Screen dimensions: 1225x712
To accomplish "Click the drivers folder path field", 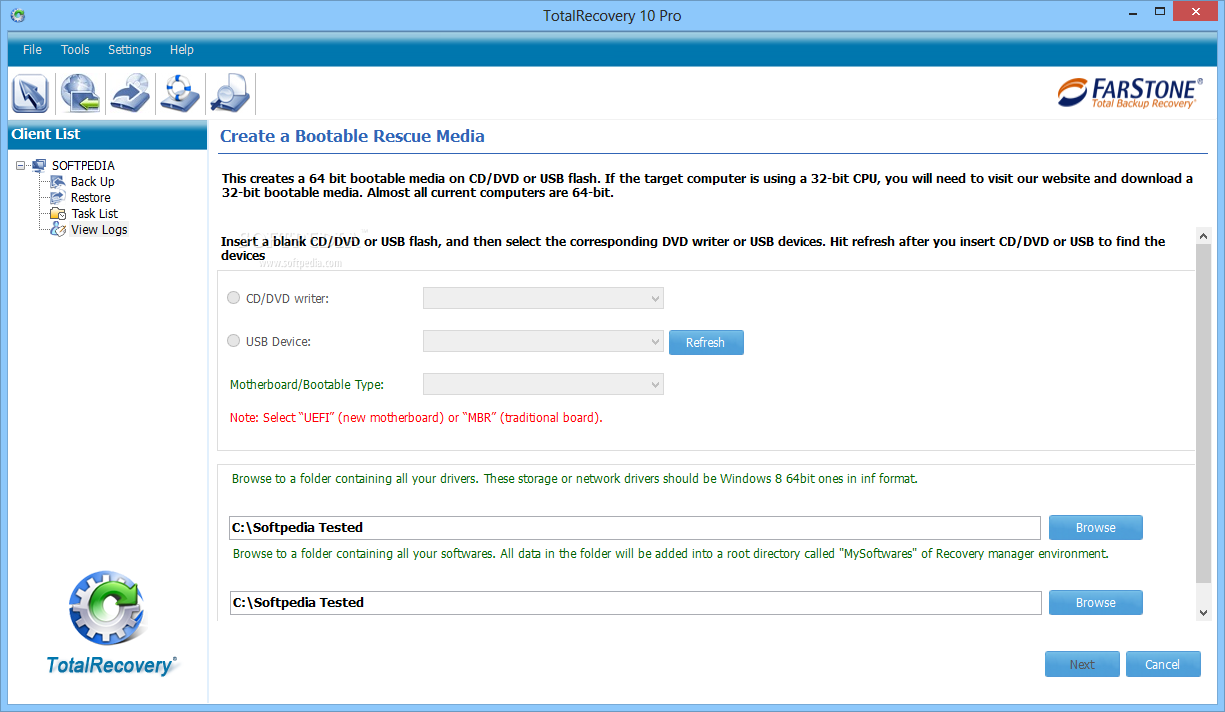I will click(635, 527).
